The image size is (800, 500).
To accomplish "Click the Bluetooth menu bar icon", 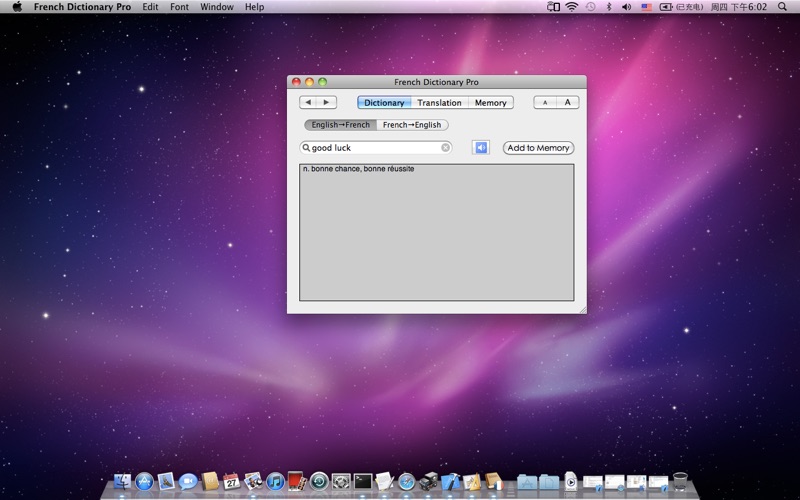I will click(609, 7).
